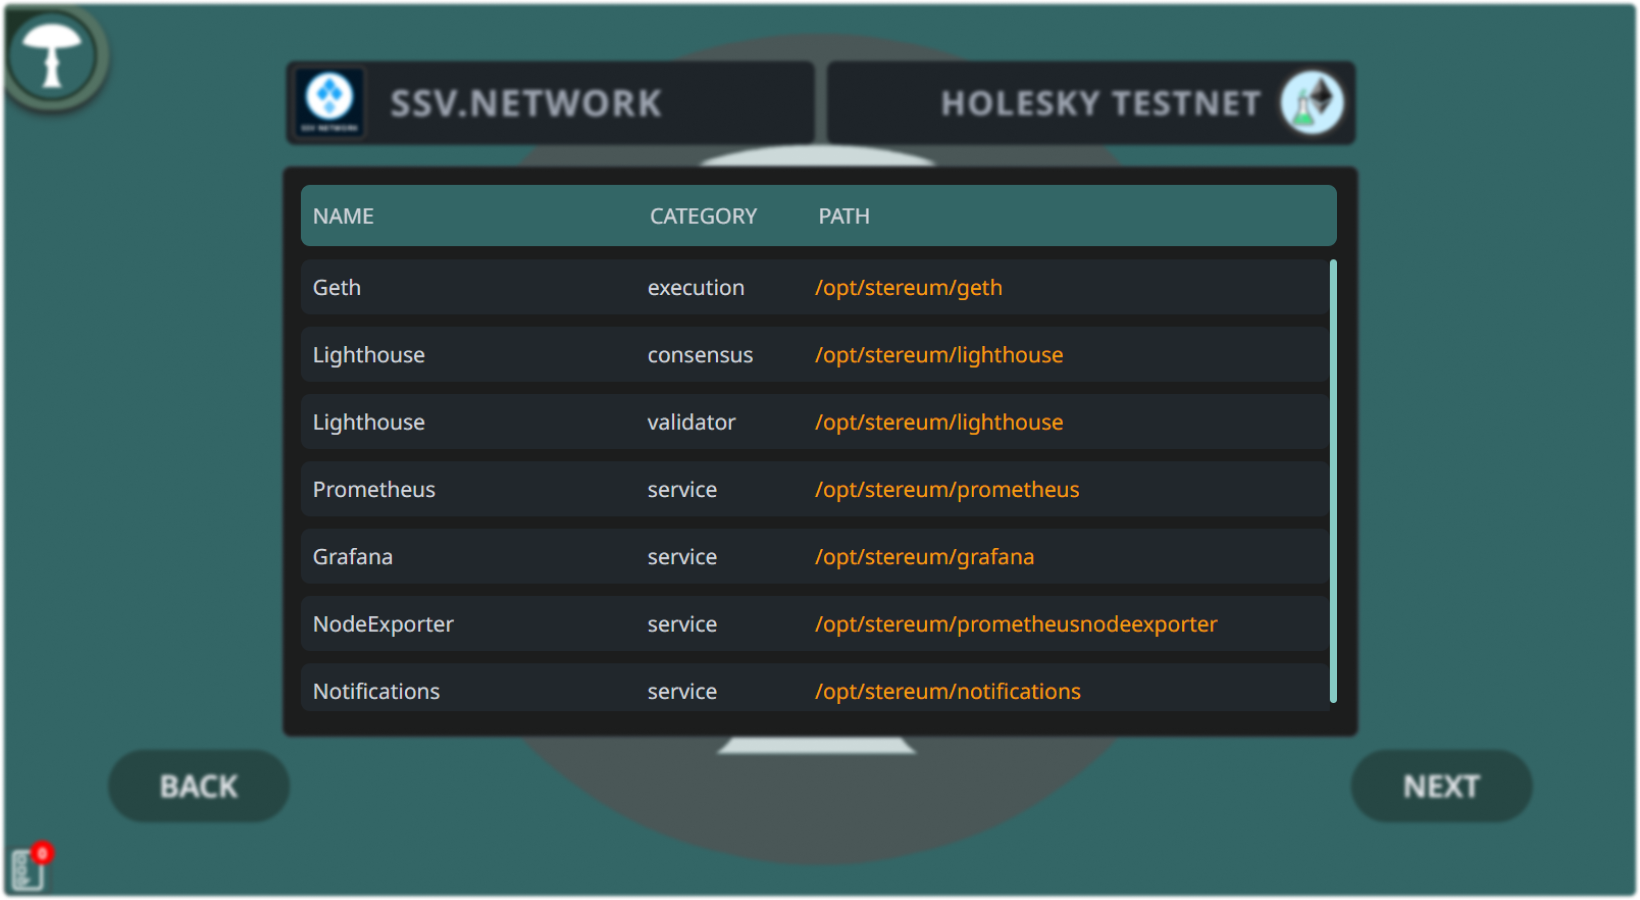Click the PATH column header

(x=844, y=216)
